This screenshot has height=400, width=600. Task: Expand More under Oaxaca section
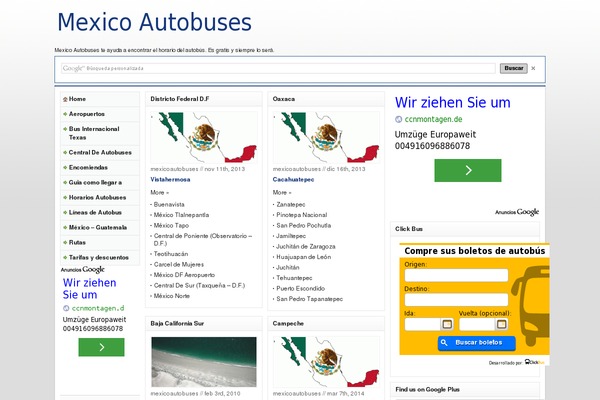281,191
